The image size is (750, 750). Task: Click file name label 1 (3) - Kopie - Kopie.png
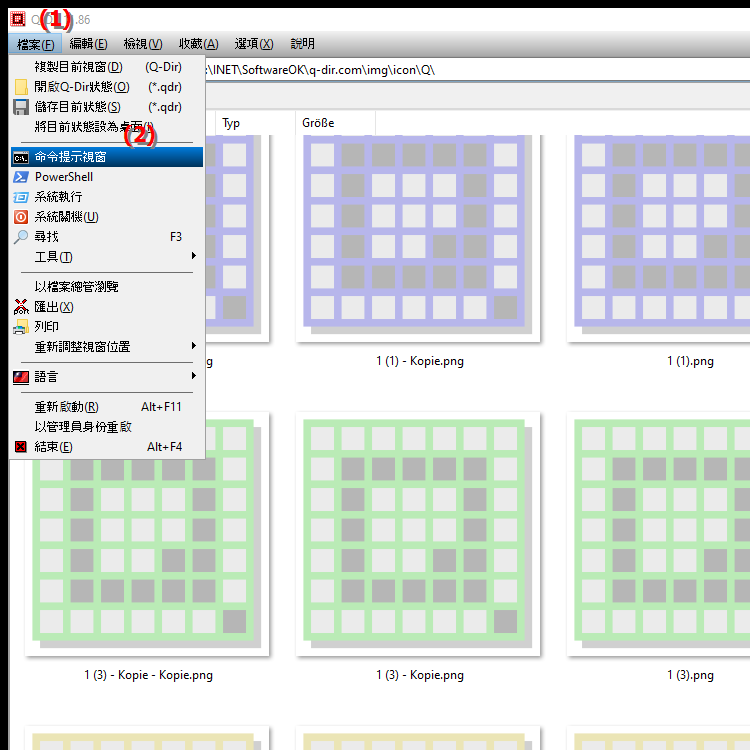point(149,675)
